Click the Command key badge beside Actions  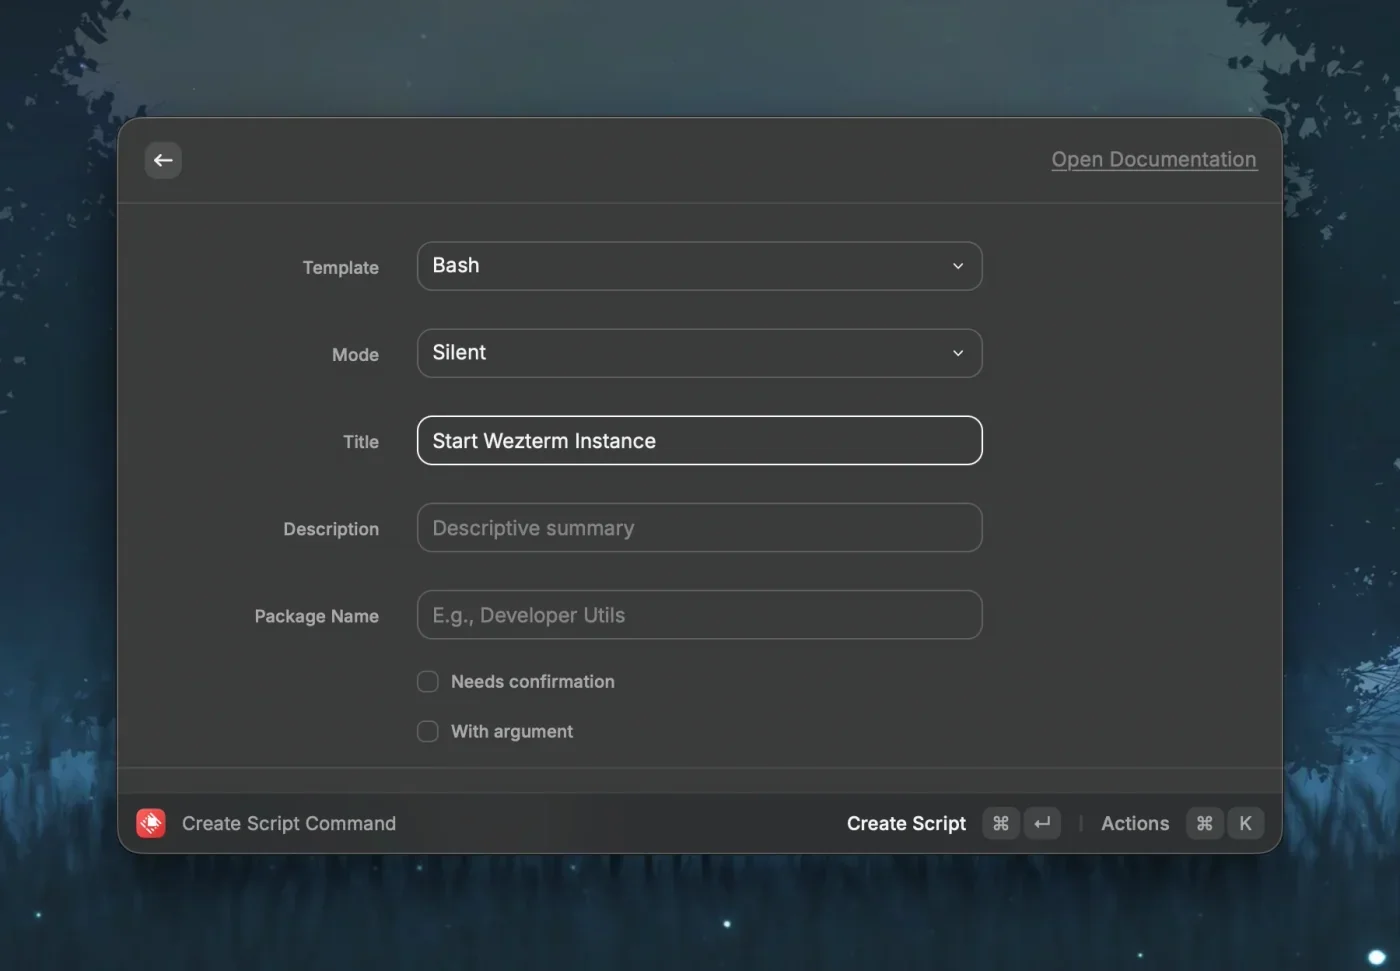click(1204, 823)
